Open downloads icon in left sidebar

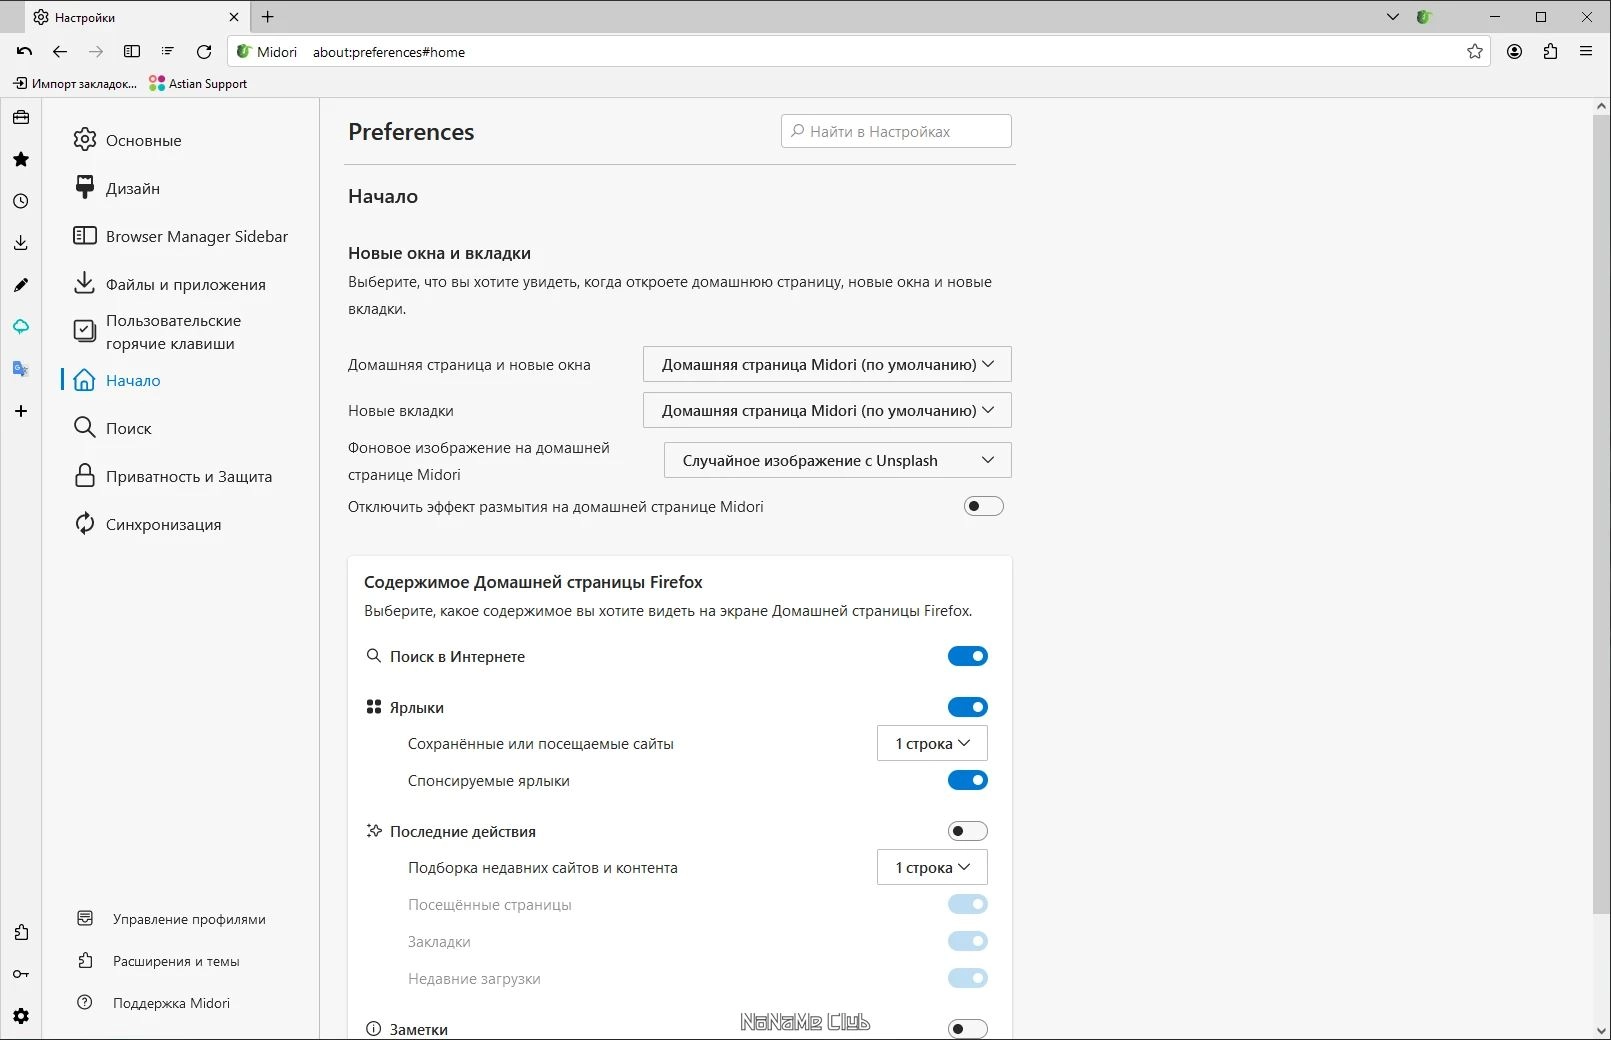click(21, 243)
